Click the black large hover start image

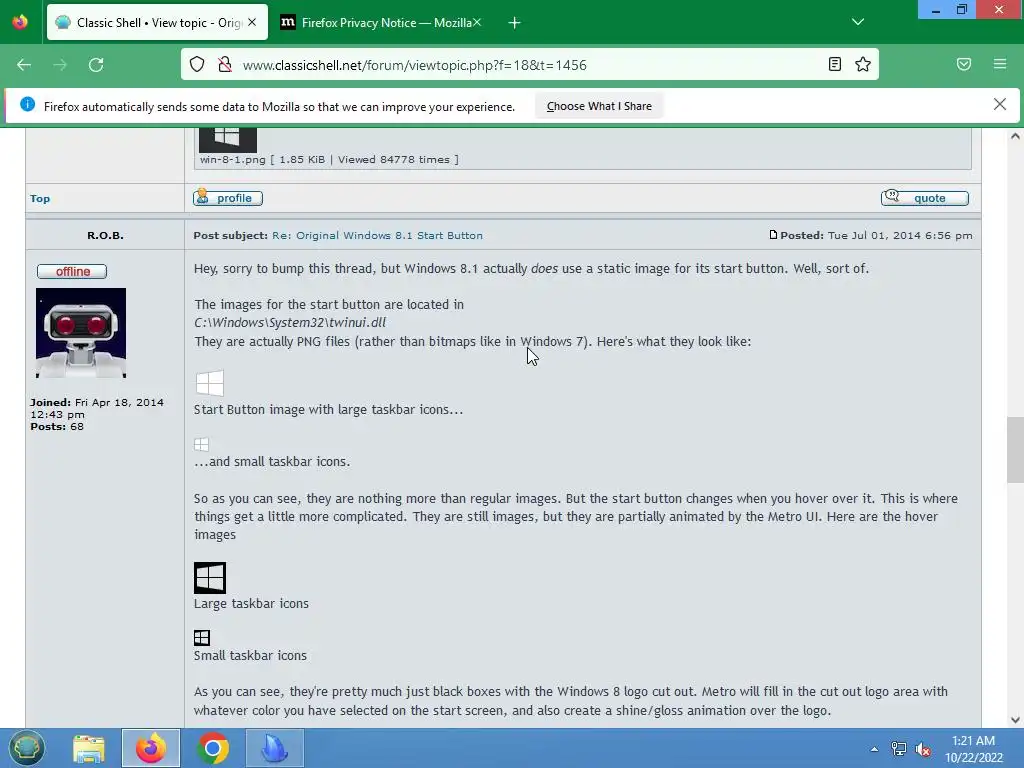click(210, 578)
